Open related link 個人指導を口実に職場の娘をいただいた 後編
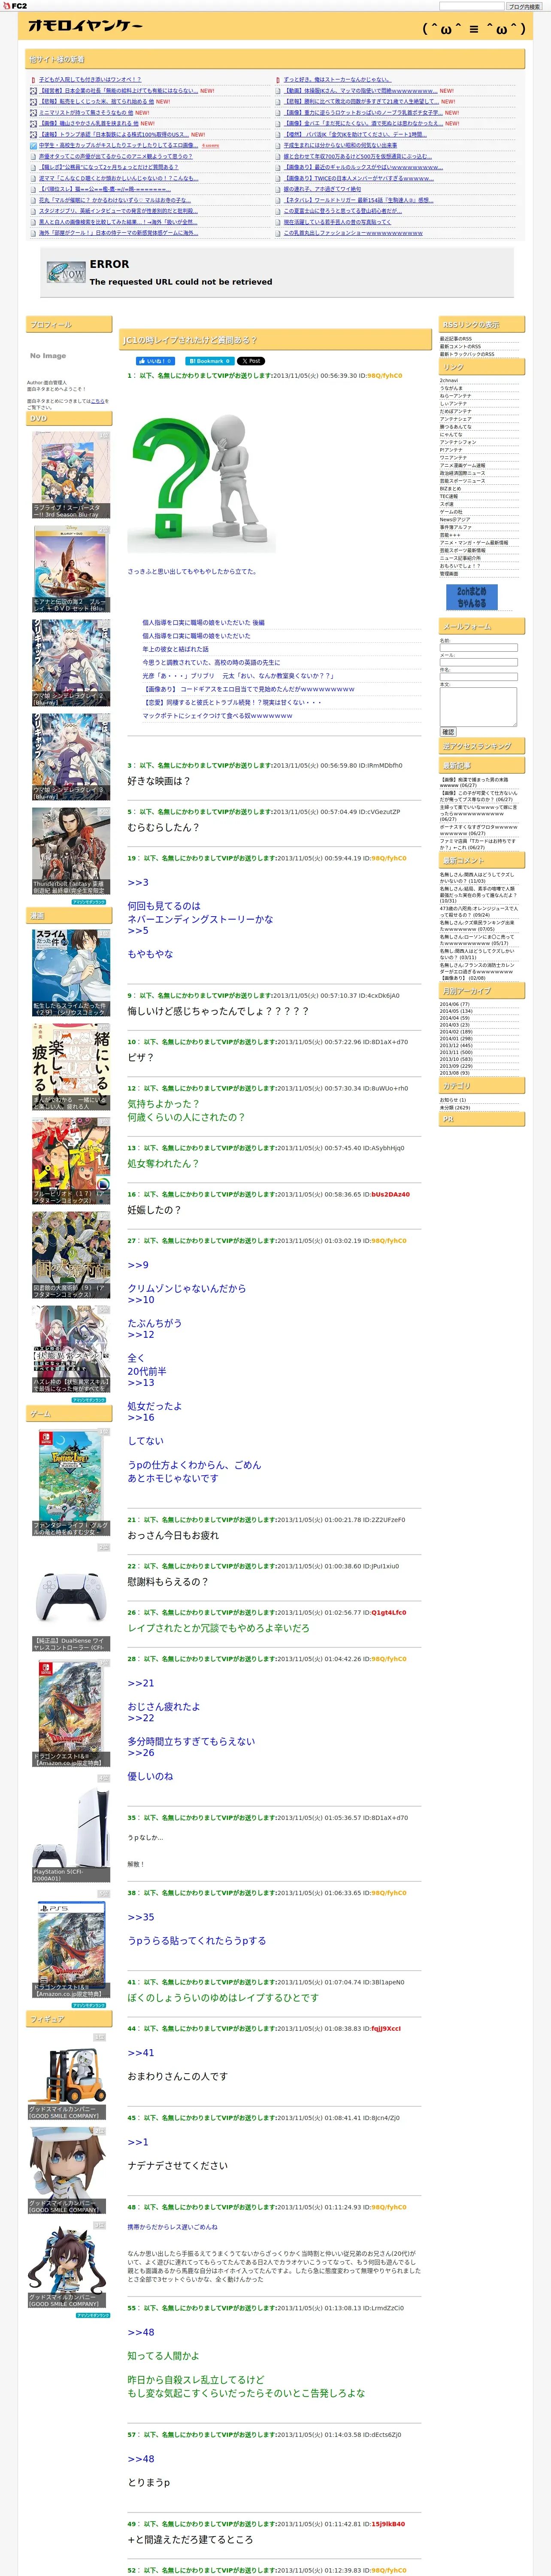The image size is (551, 2576). (x=203, y=622)
